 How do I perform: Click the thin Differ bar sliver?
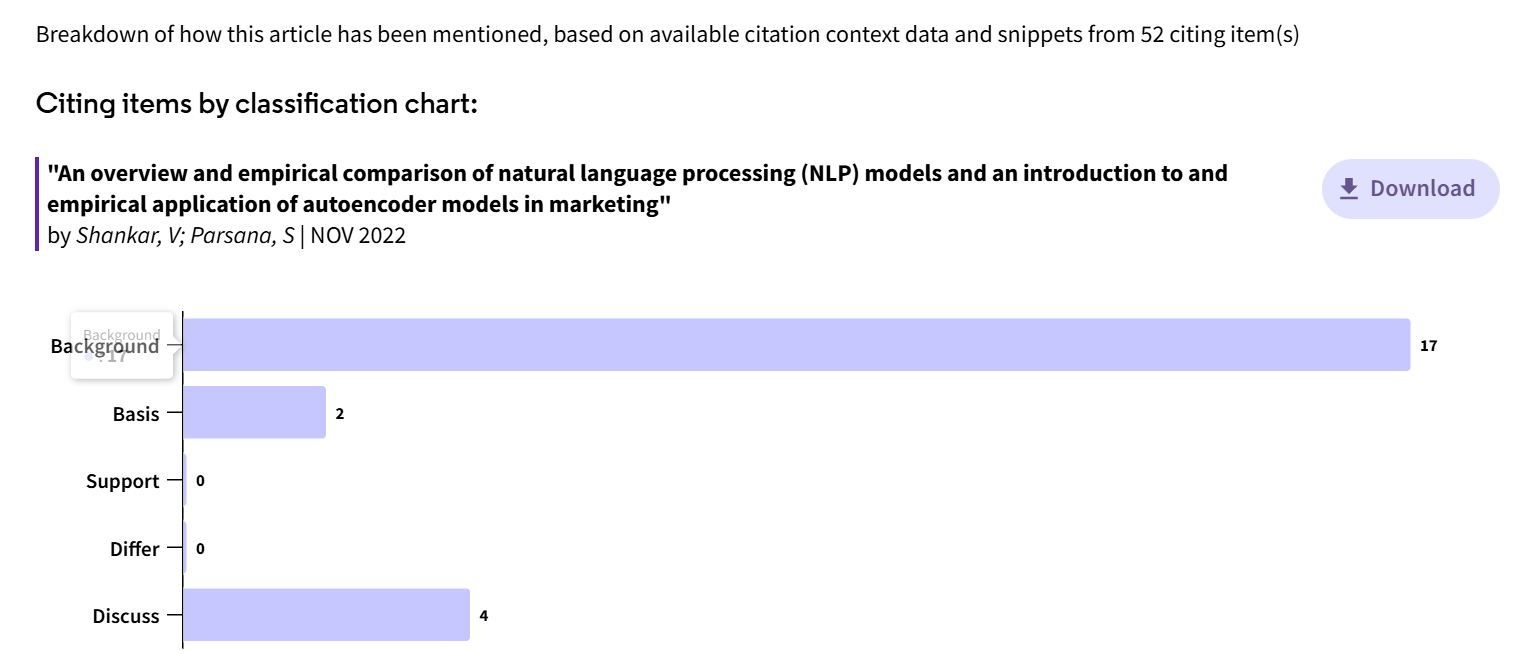[185, 548]
